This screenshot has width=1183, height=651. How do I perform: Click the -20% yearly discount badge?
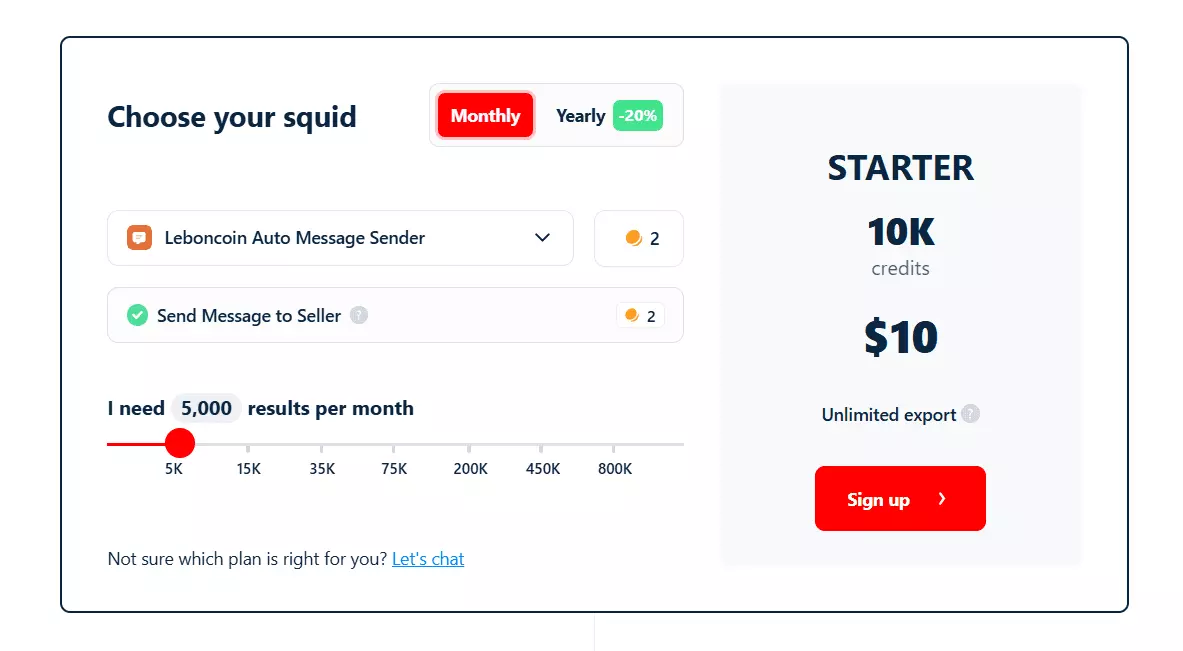point(638,116)
